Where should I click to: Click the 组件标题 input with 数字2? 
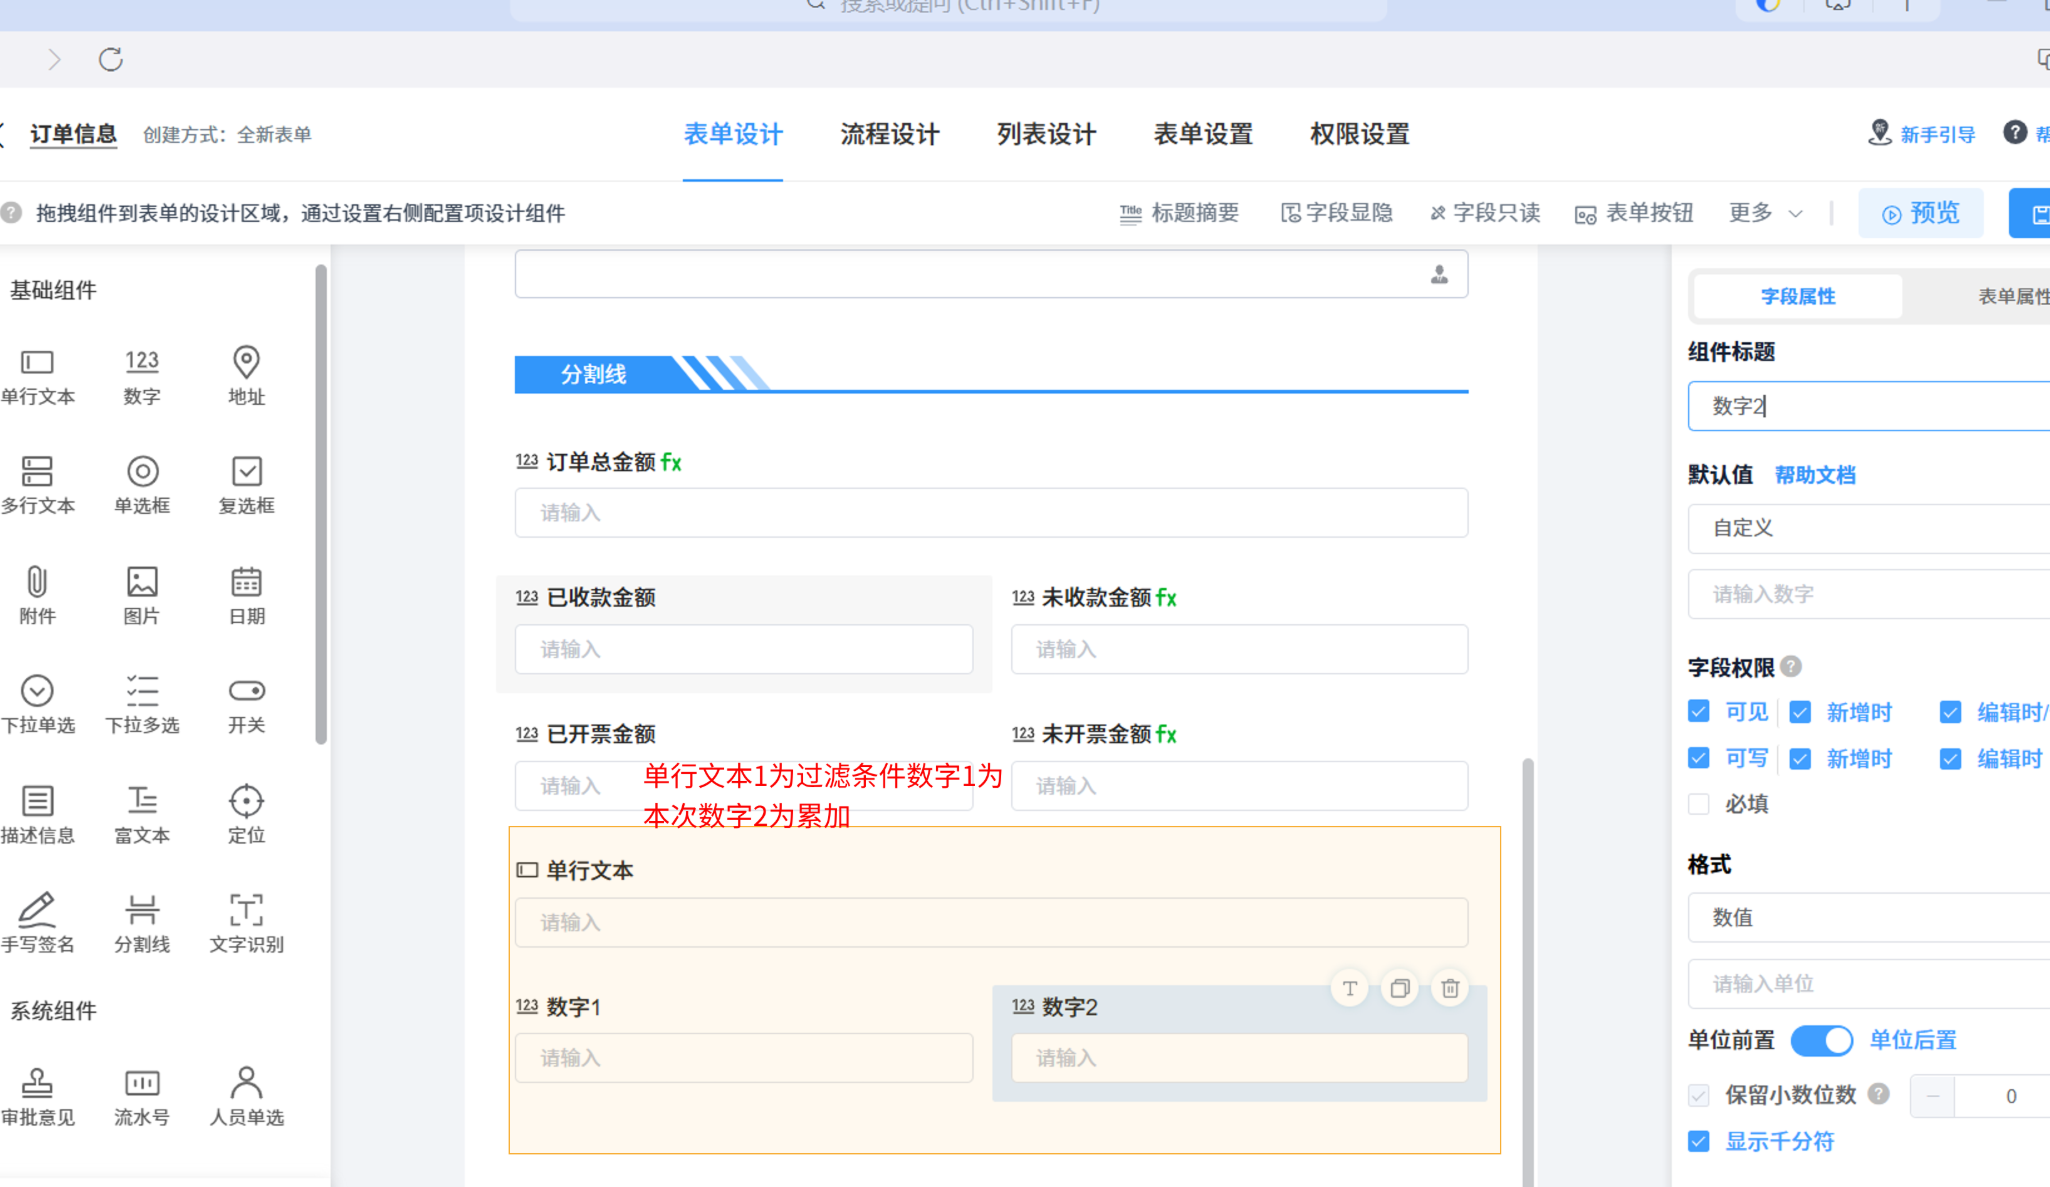(1868, 406)
